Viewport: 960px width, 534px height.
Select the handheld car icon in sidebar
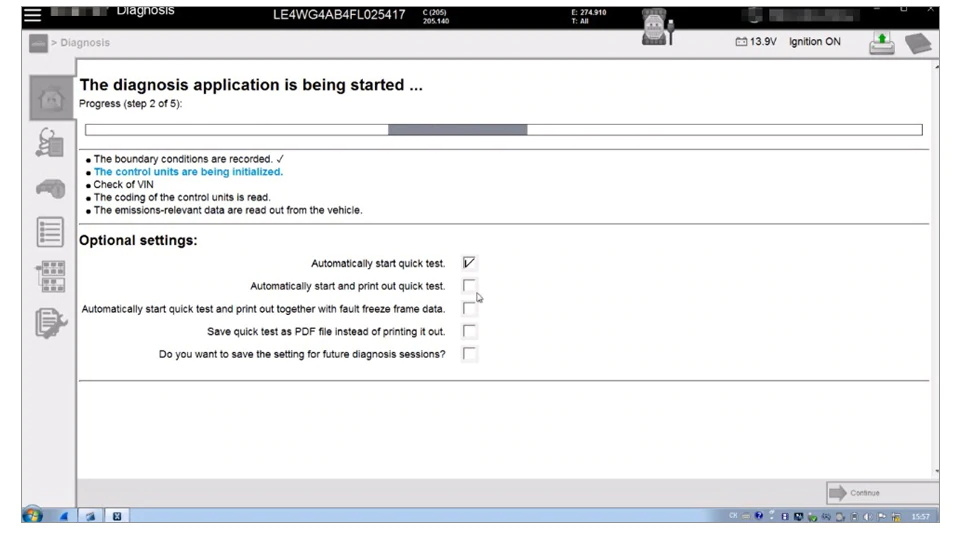(x=50, y=188)
